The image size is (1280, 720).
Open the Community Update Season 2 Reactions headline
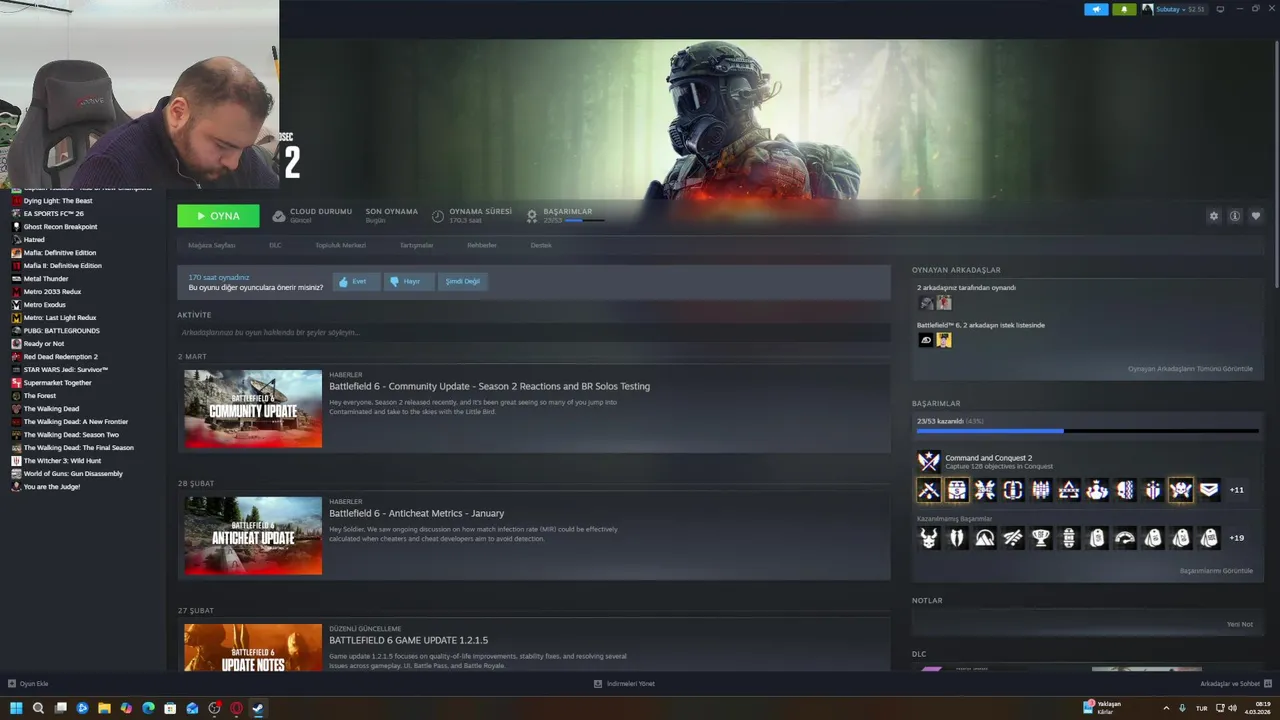coord(490,386)
